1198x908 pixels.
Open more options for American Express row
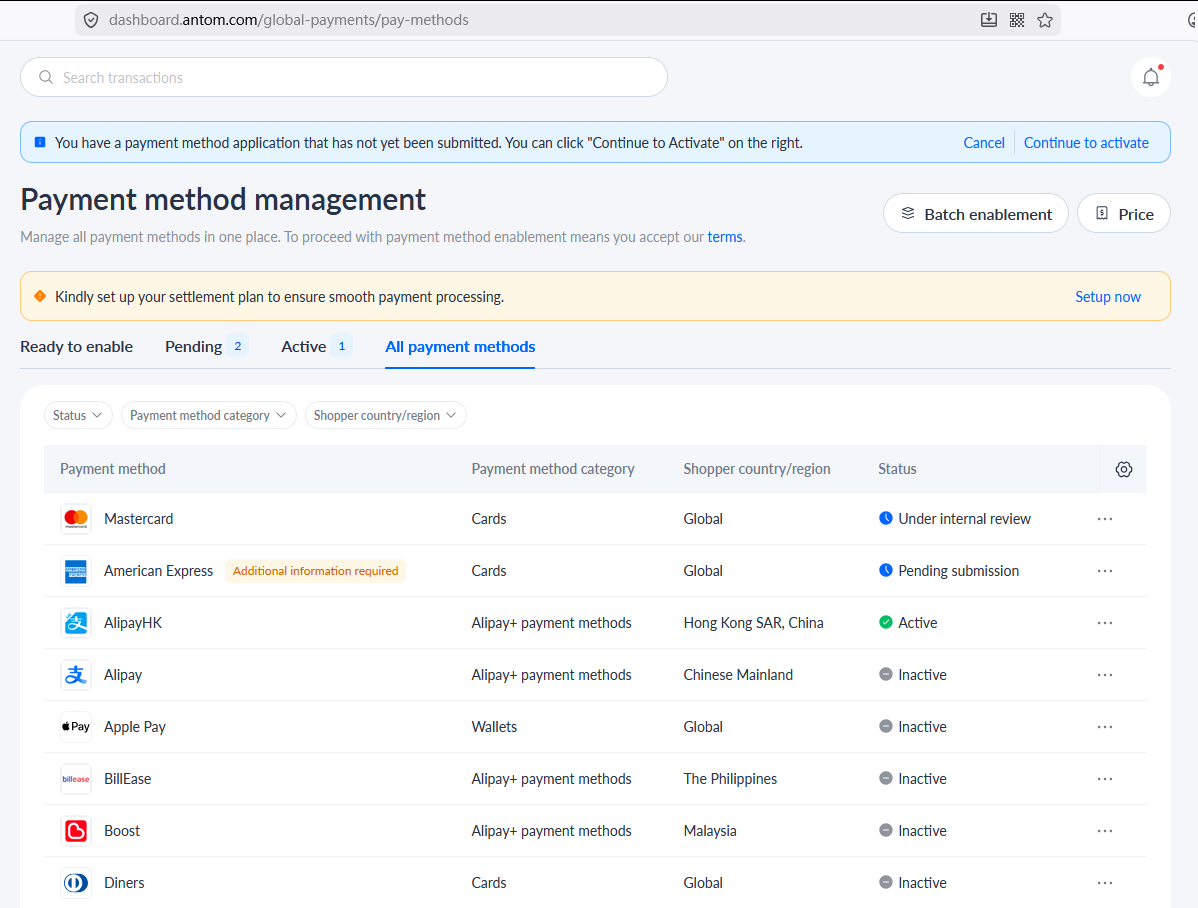pos(1105,571)
